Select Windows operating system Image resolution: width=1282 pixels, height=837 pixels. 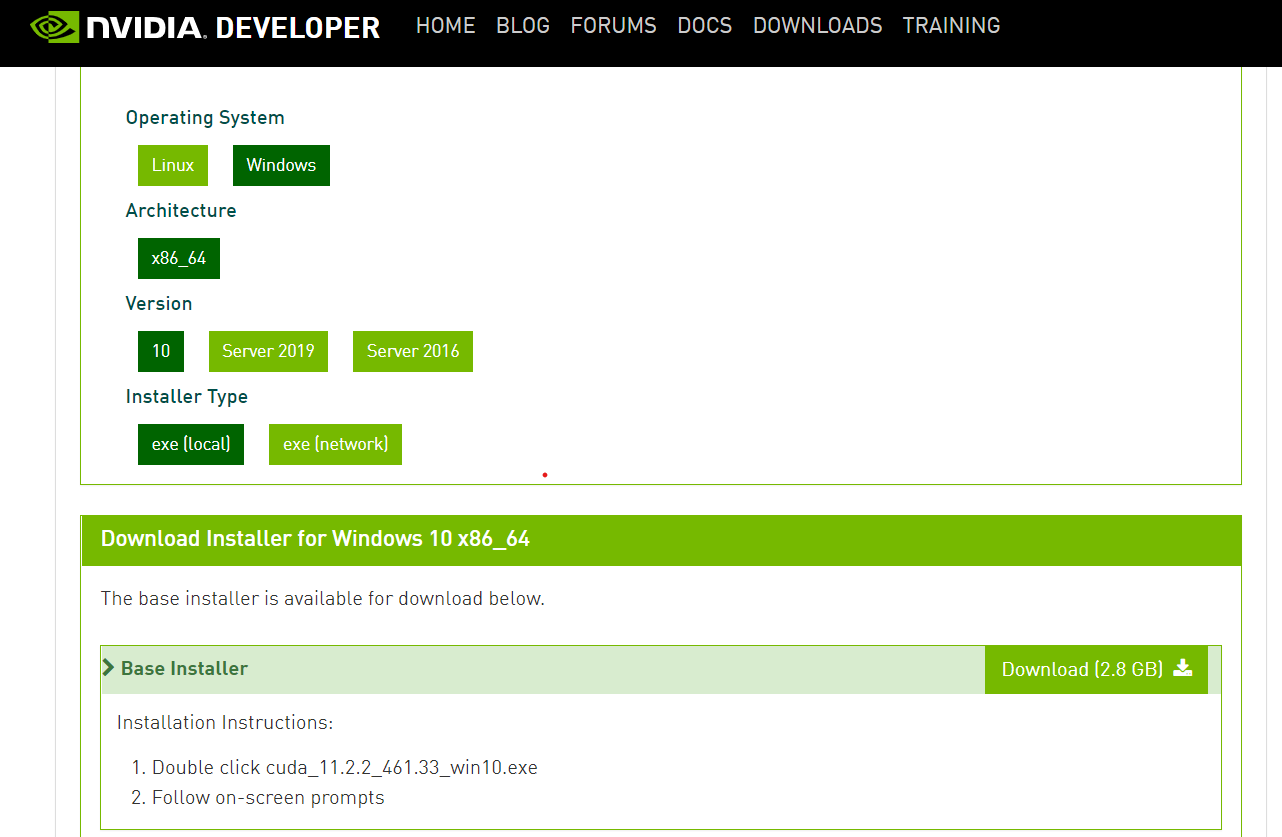tap(281, 165)
